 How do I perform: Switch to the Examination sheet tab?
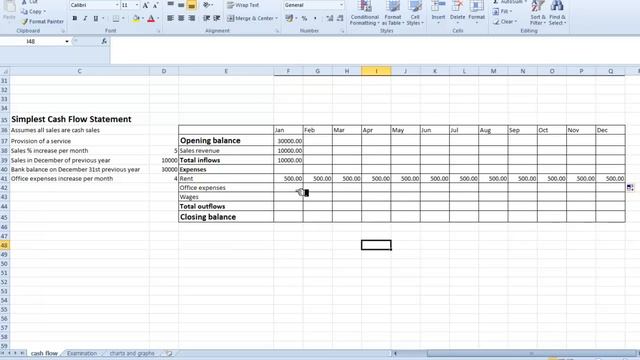point(82,353)
